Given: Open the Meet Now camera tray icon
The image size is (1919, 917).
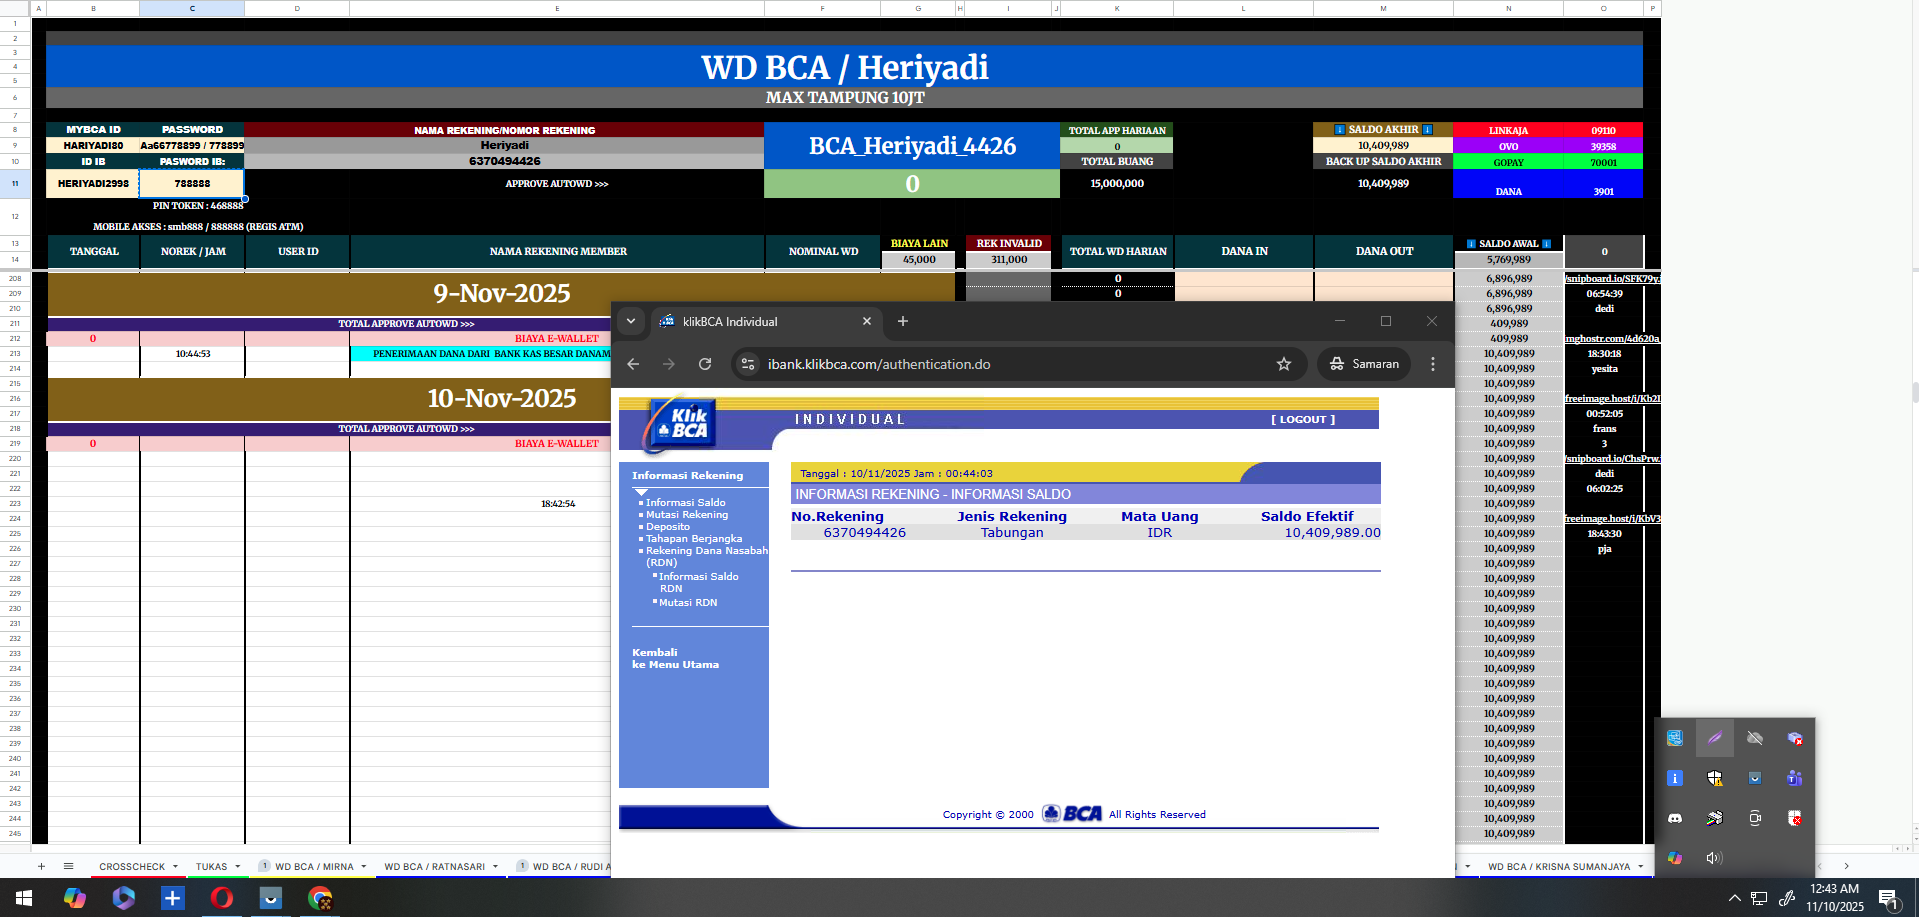Looking at the screenshot, I should (1755, 818).
